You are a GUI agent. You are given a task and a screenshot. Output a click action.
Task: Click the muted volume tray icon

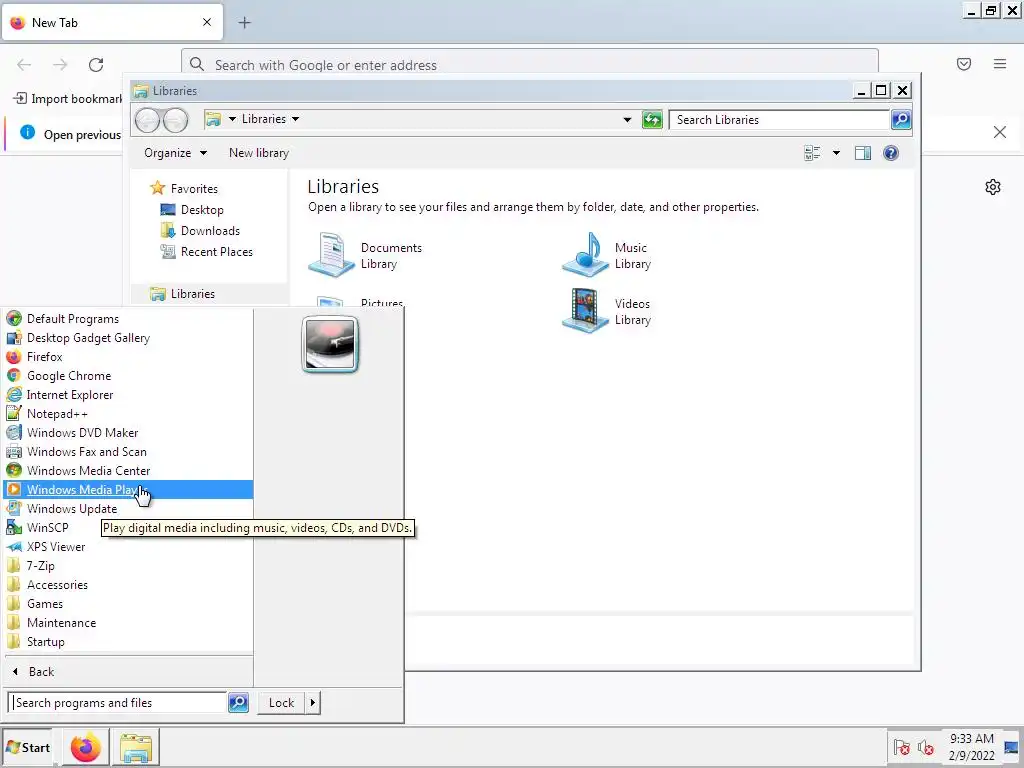[925, 748]
